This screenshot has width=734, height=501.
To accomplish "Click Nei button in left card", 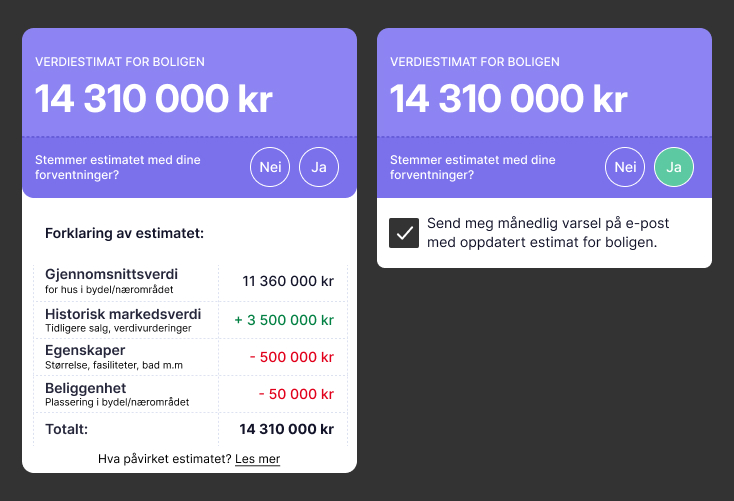I will 270,167.
